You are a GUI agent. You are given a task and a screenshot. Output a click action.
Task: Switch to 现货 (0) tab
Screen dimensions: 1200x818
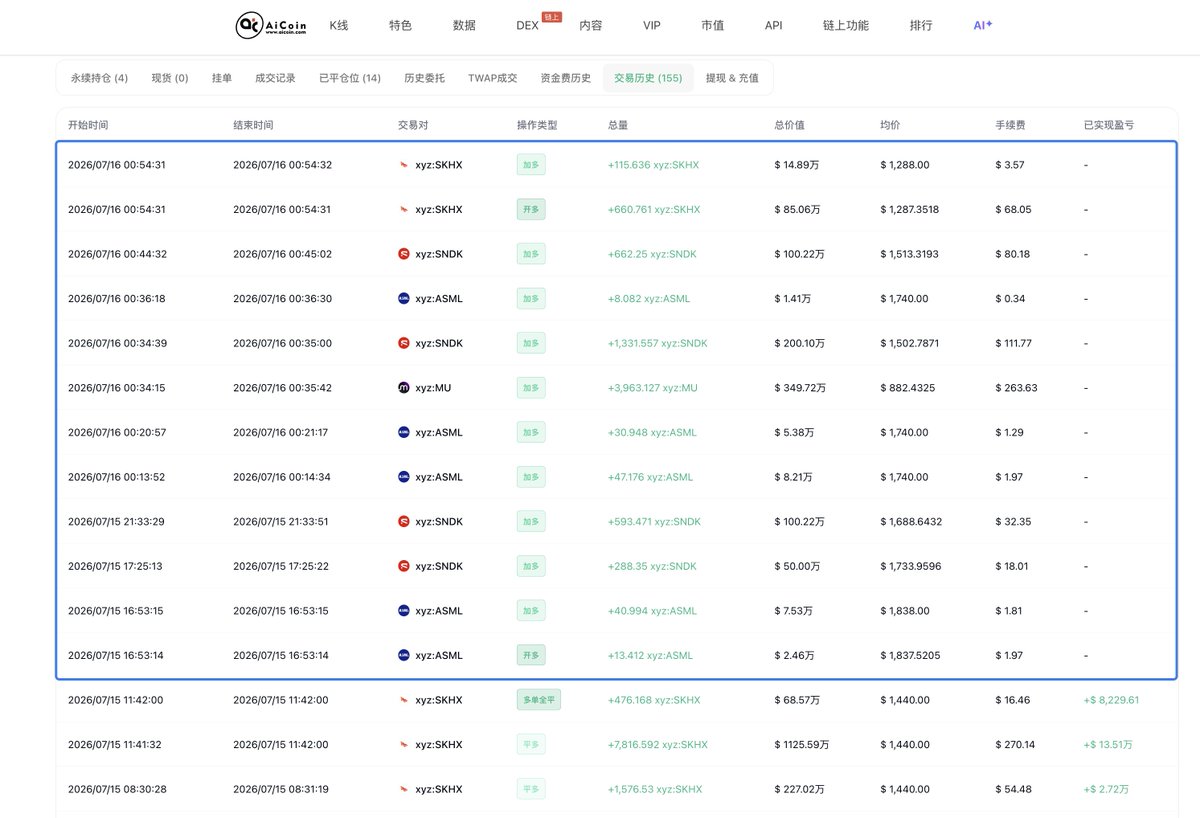pyautogui.click(x=170, y=78)
